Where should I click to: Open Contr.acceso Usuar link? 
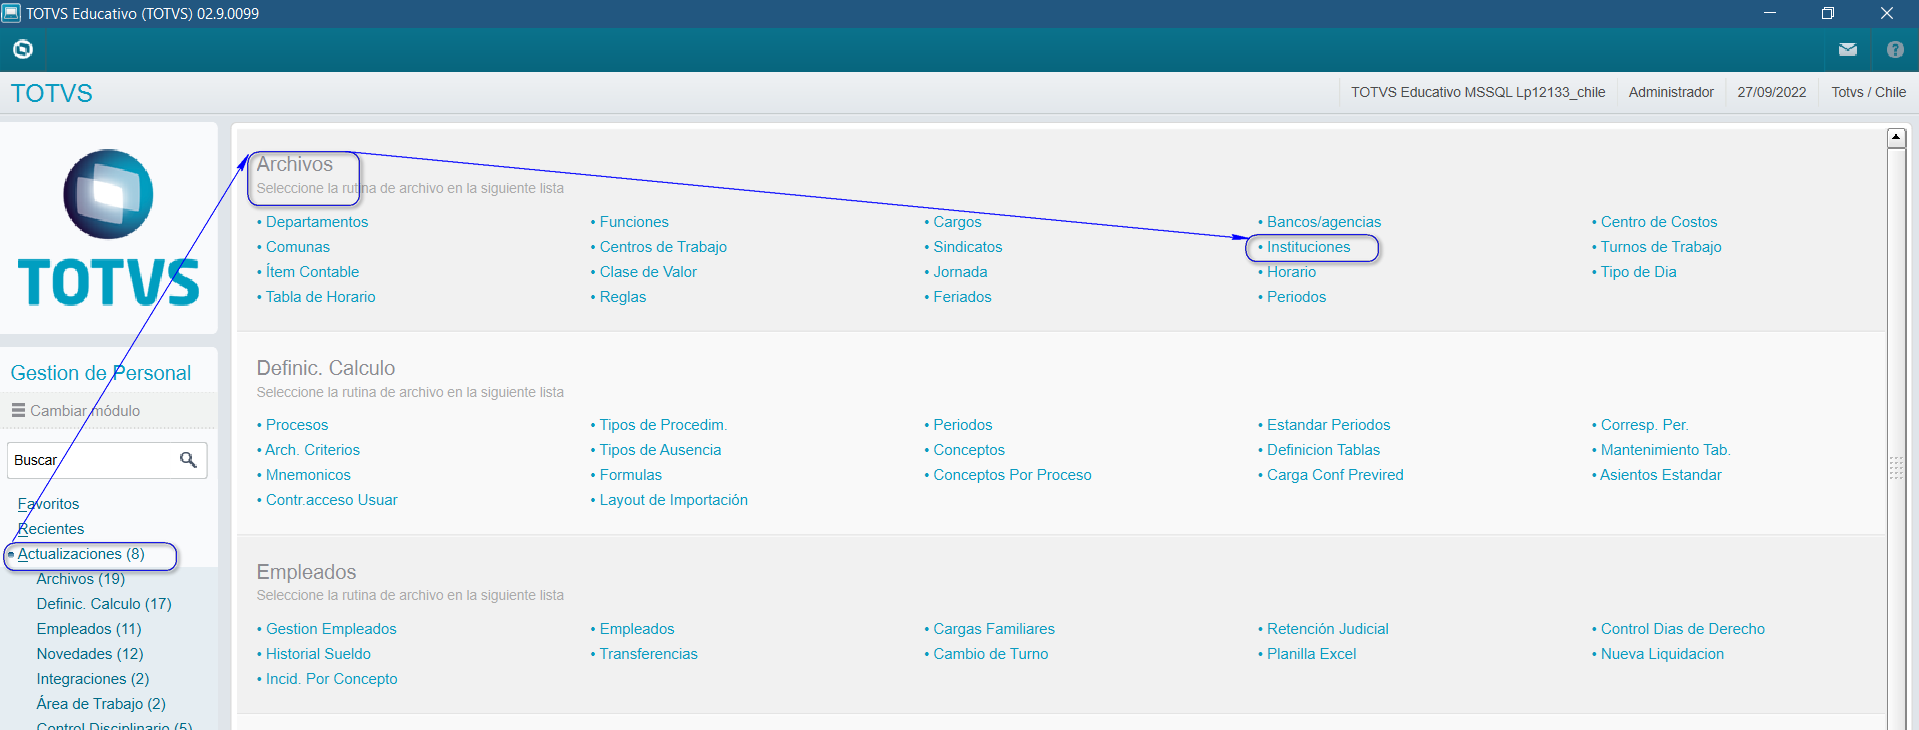coord(331,500)
